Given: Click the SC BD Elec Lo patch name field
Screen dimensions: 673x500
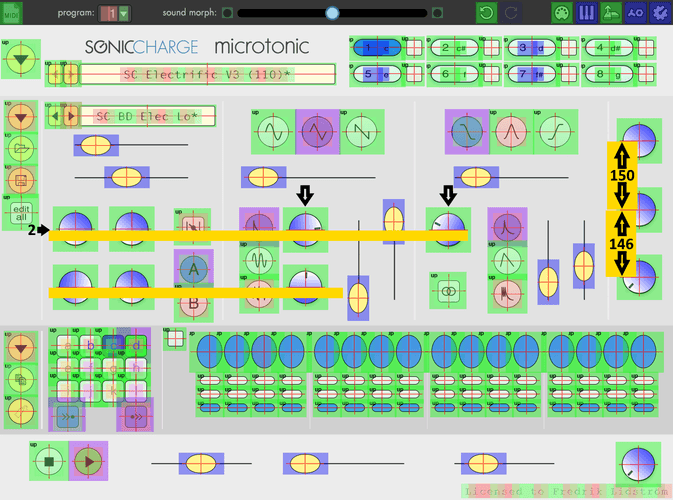Looking at the screenshot, I should coord(147,116).
